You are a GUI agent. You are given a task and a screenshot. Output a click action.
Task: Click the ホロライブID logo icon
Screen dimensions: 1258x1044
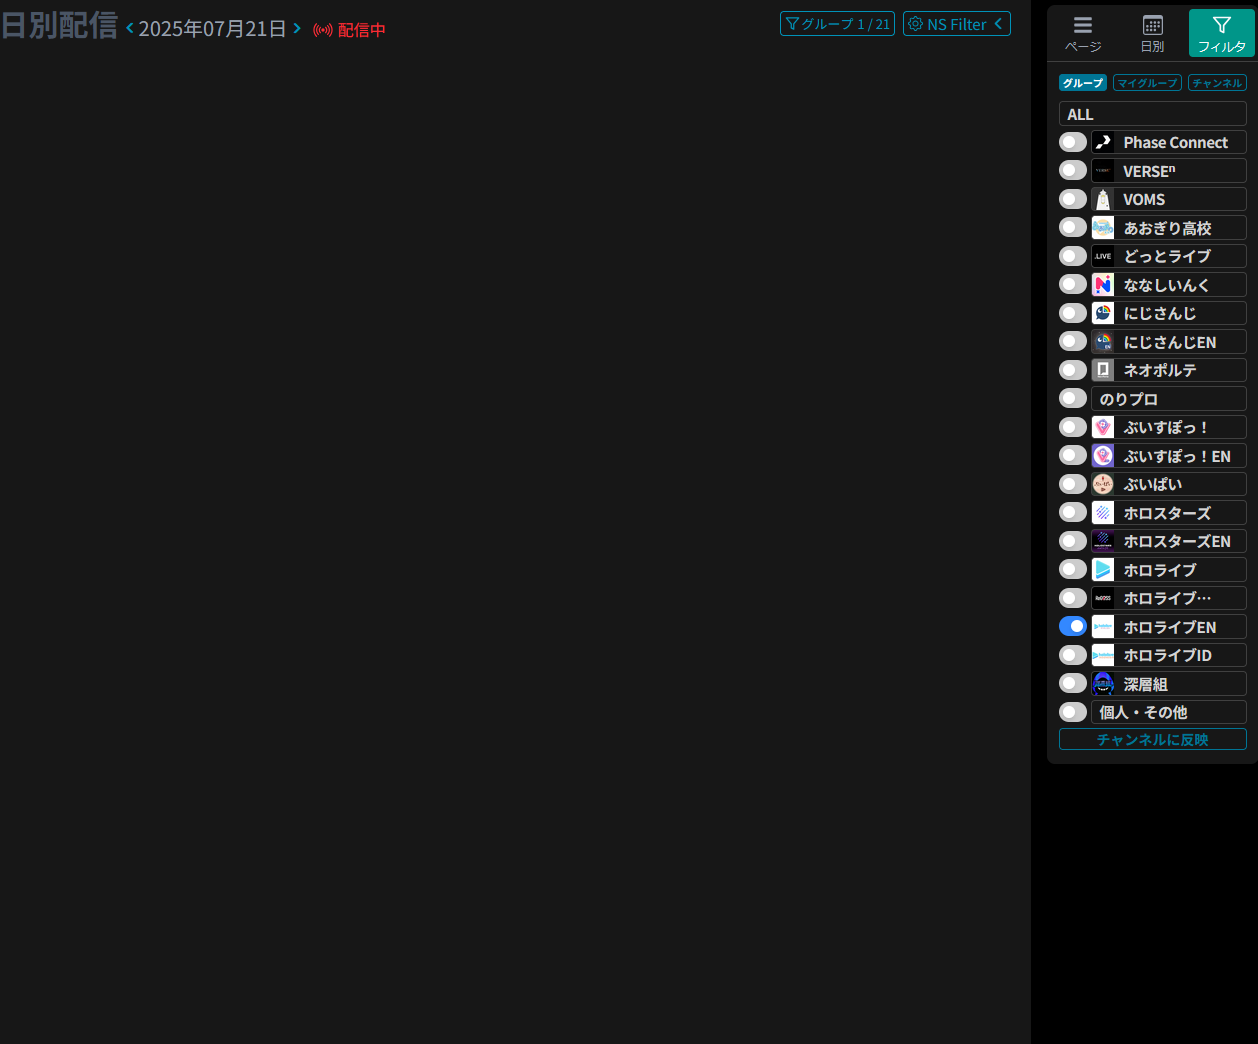[1103, 655]
